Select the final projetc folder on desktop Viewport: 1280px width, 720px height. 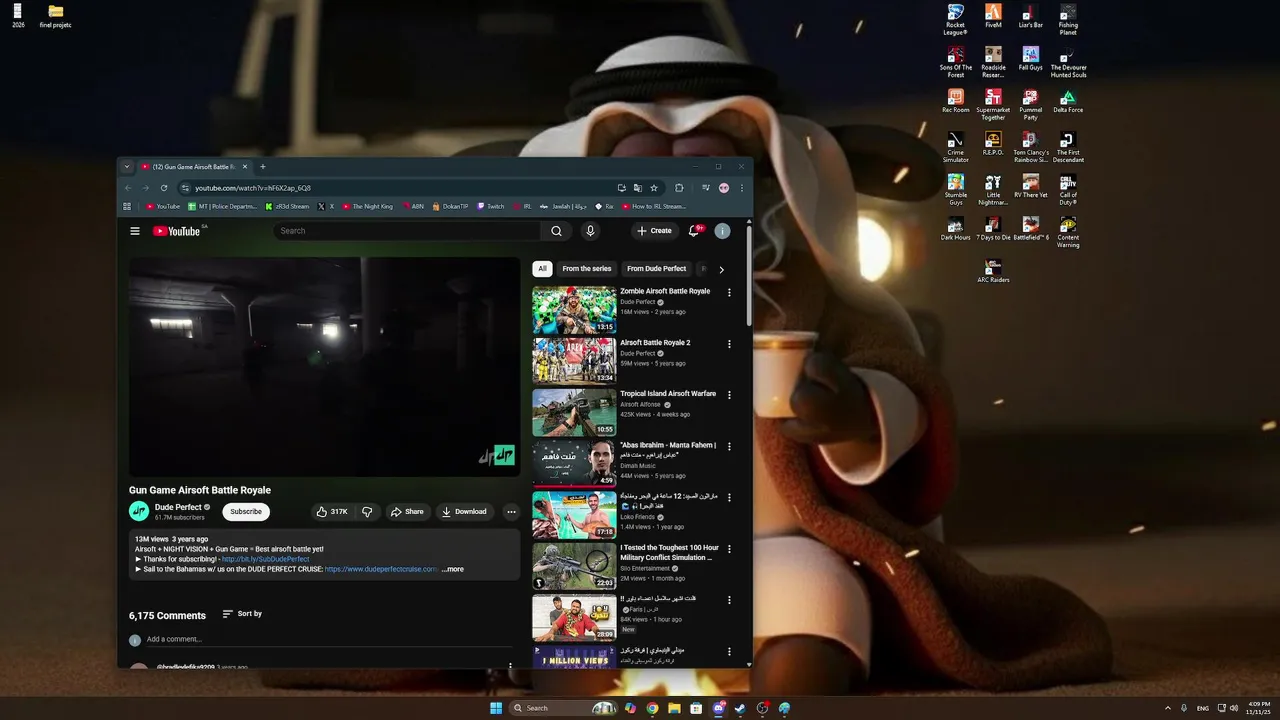[56, 17]
